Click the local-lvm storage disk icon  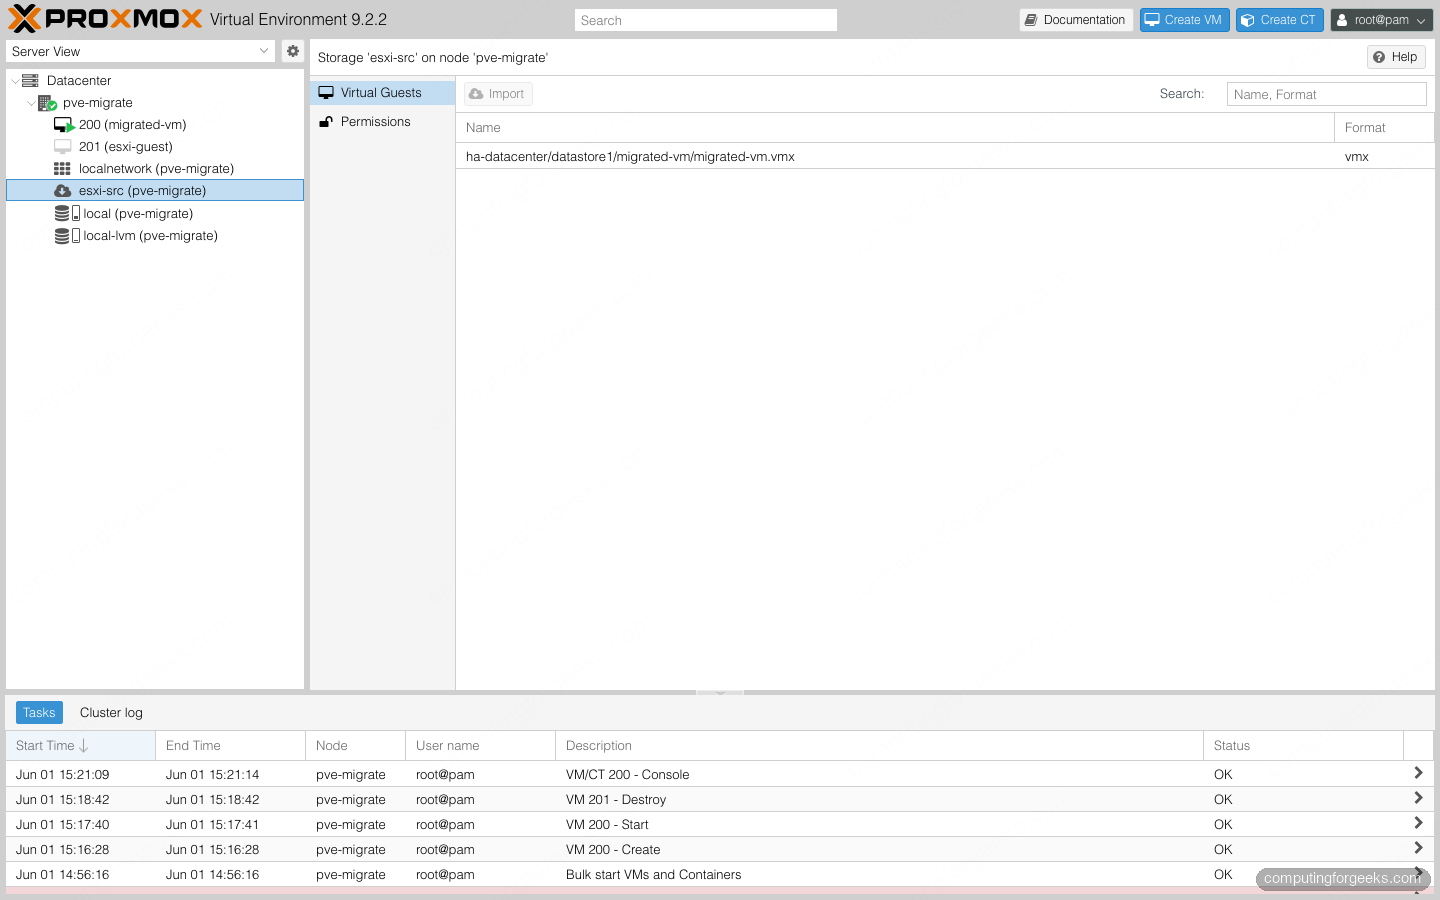point(67,236)
